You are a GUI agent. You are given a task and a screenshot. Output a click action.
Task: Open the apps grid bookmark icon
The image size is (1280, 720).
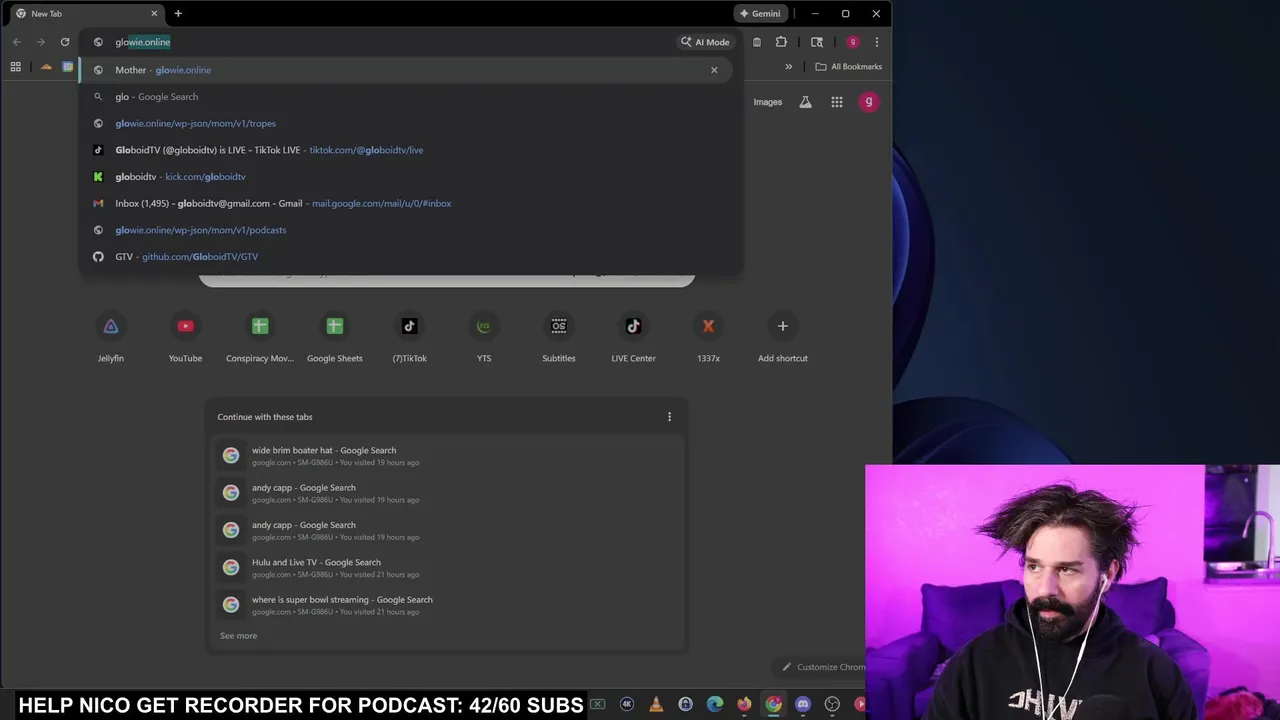point(15,67)
